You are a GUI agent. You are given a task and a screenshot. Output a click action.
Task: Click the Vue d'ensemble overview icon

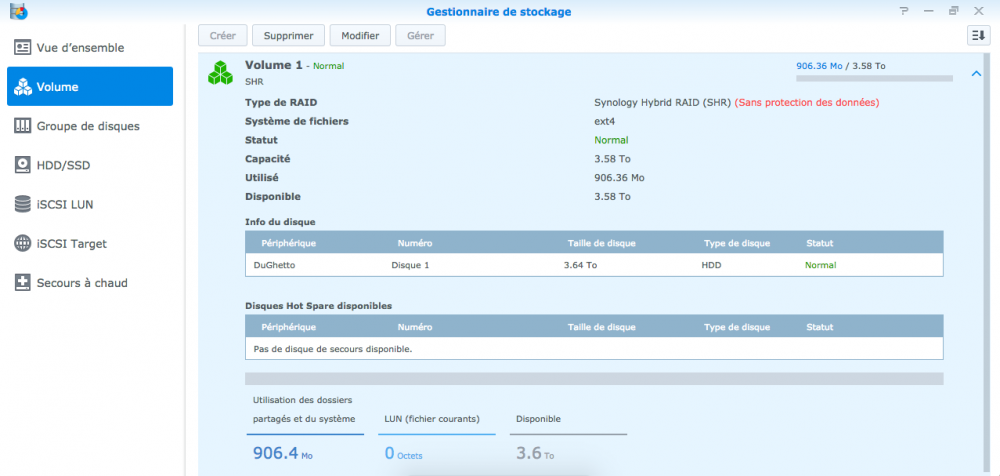pos(23,48)
